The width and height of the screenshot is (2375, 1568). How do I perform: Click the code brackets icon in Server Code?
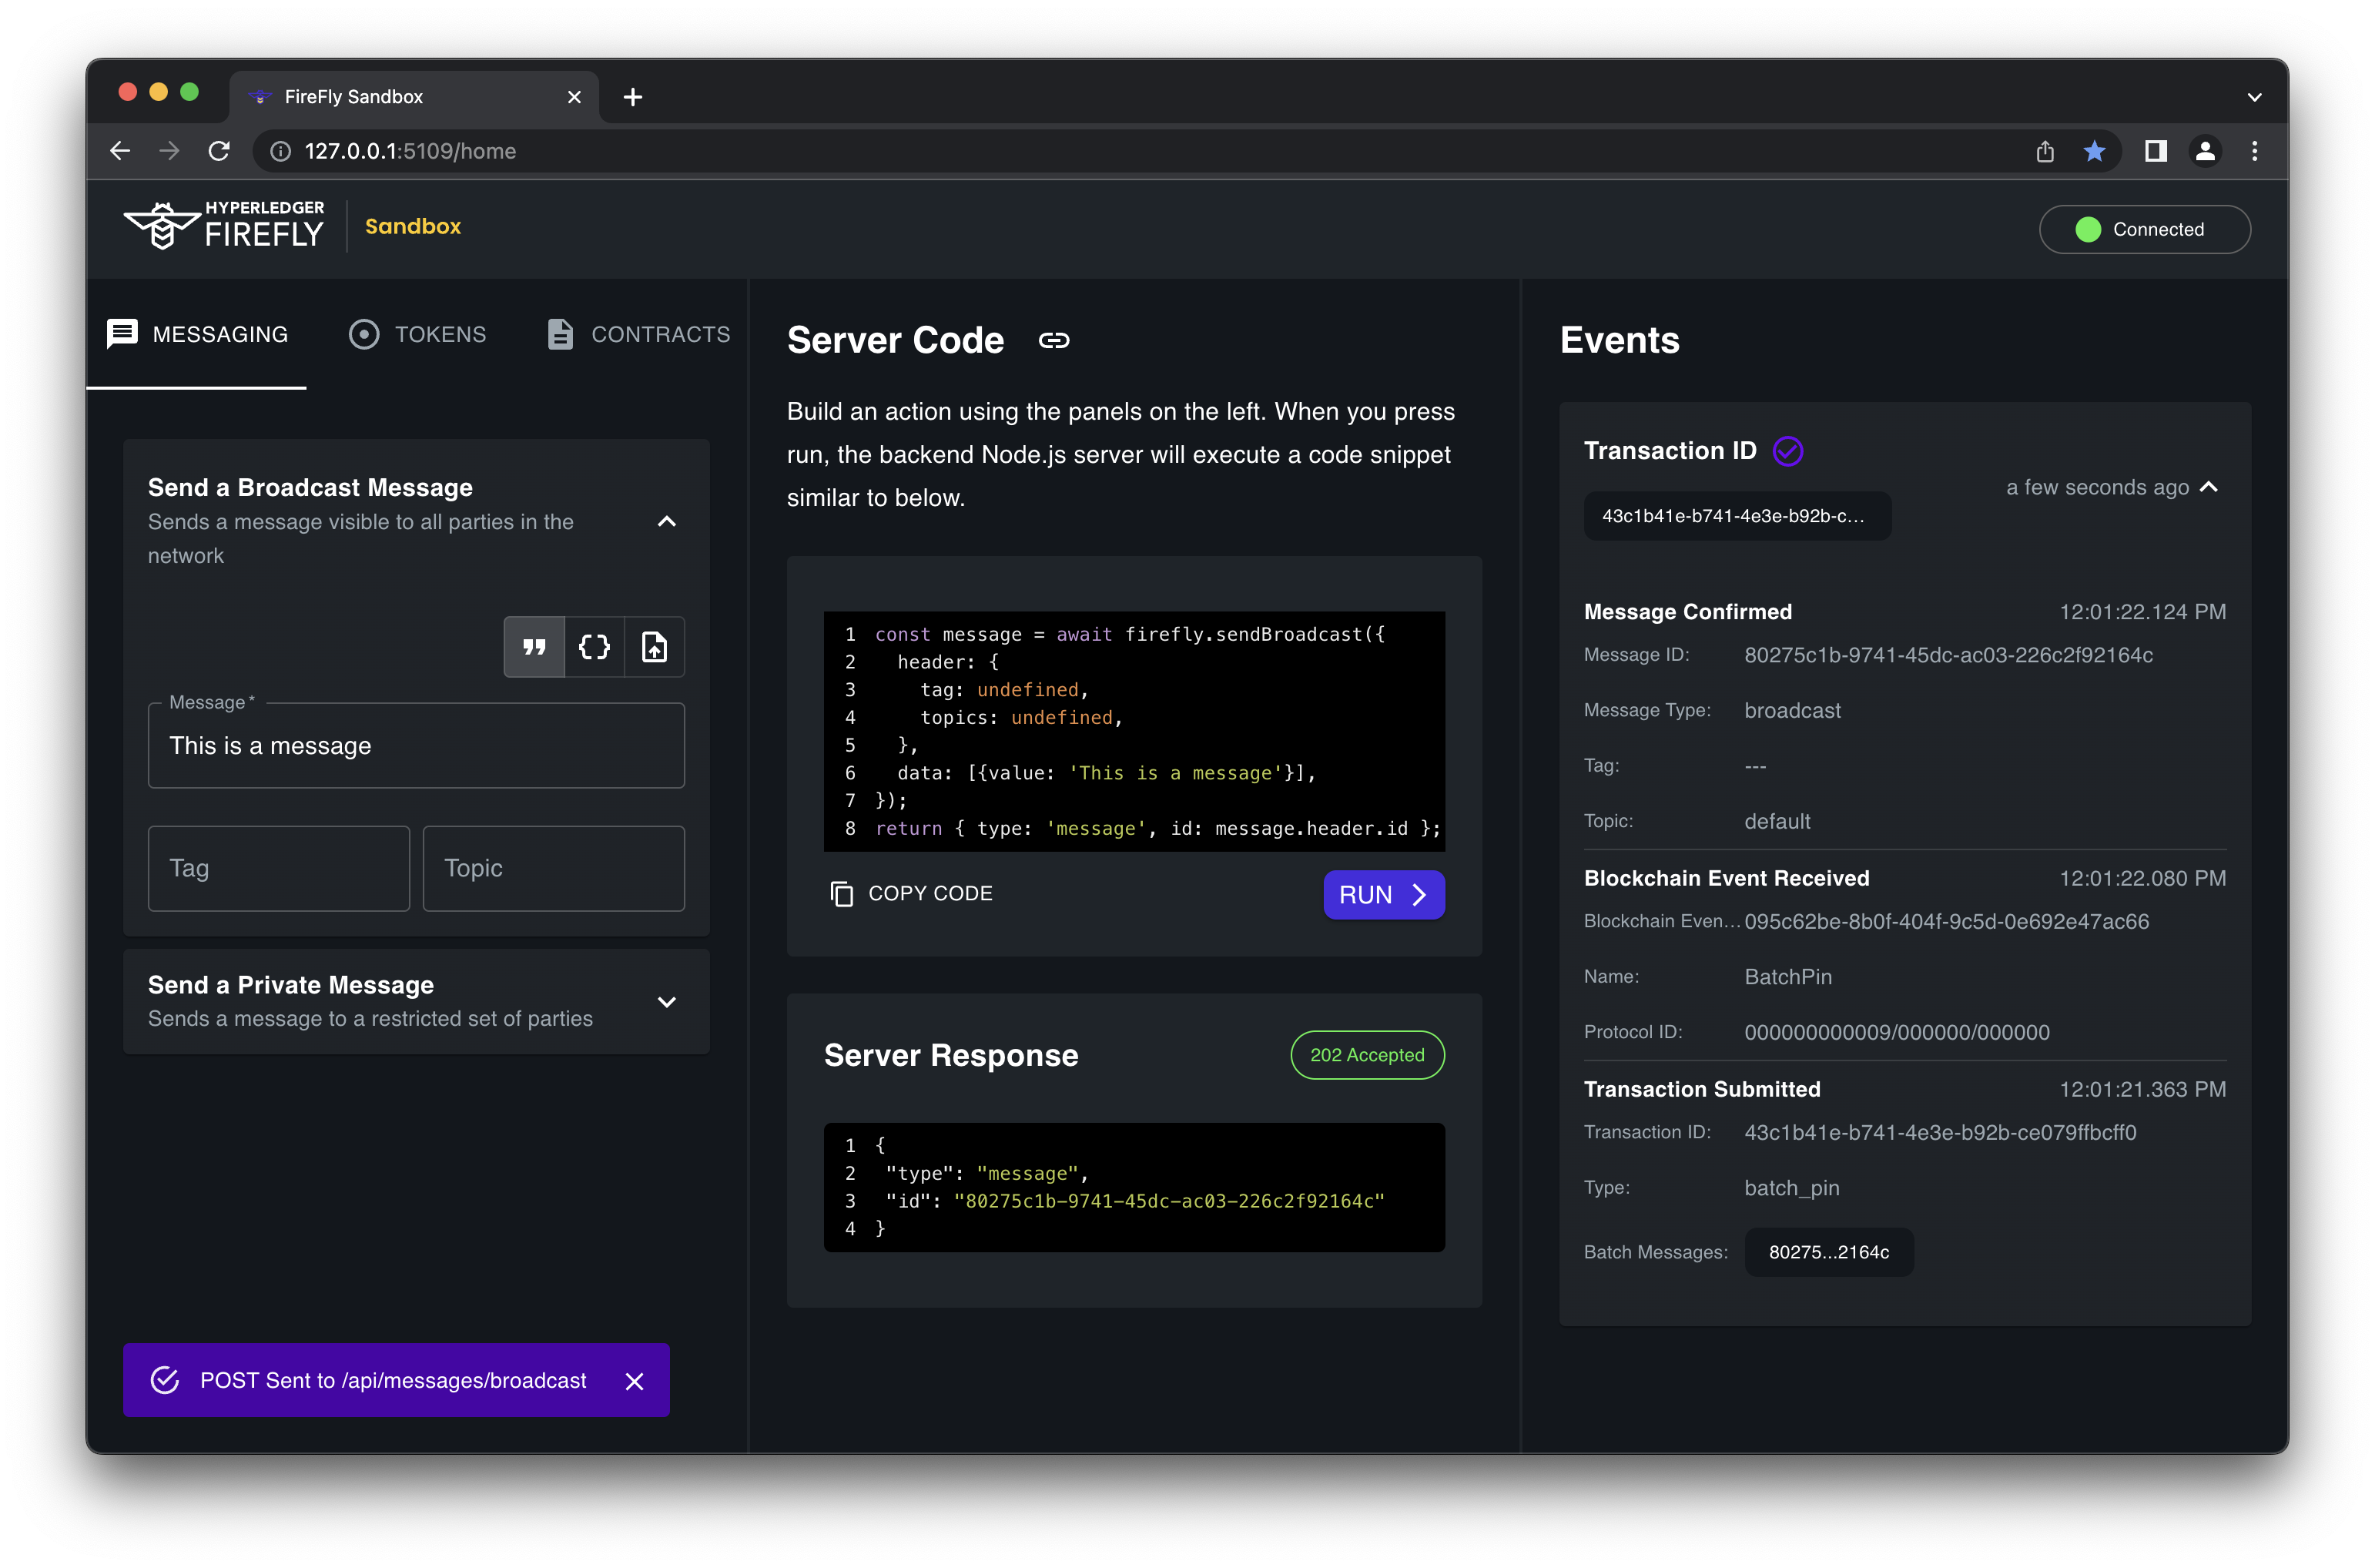pos(593,648)
